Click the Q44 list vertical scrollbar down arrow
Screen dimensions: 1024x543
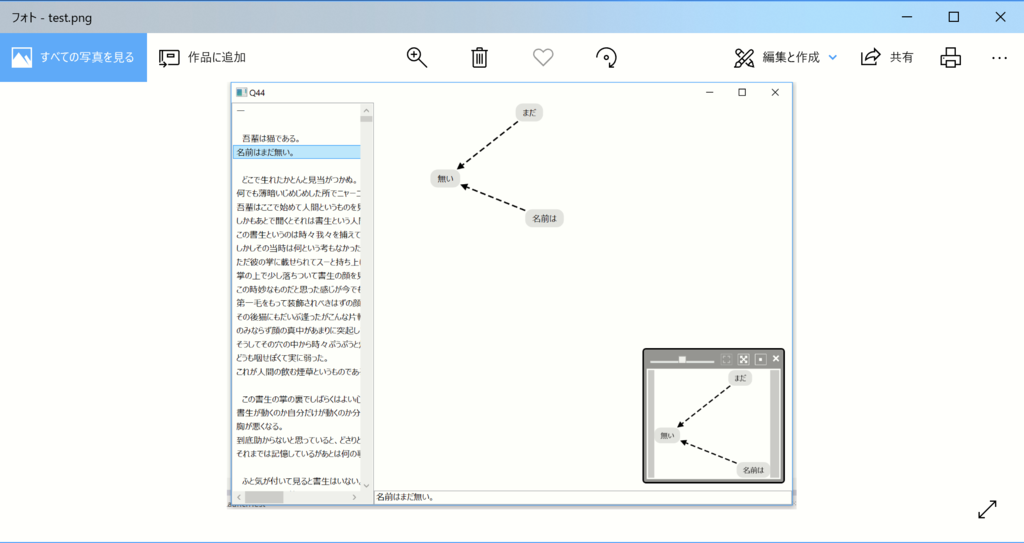click(366, 485)
